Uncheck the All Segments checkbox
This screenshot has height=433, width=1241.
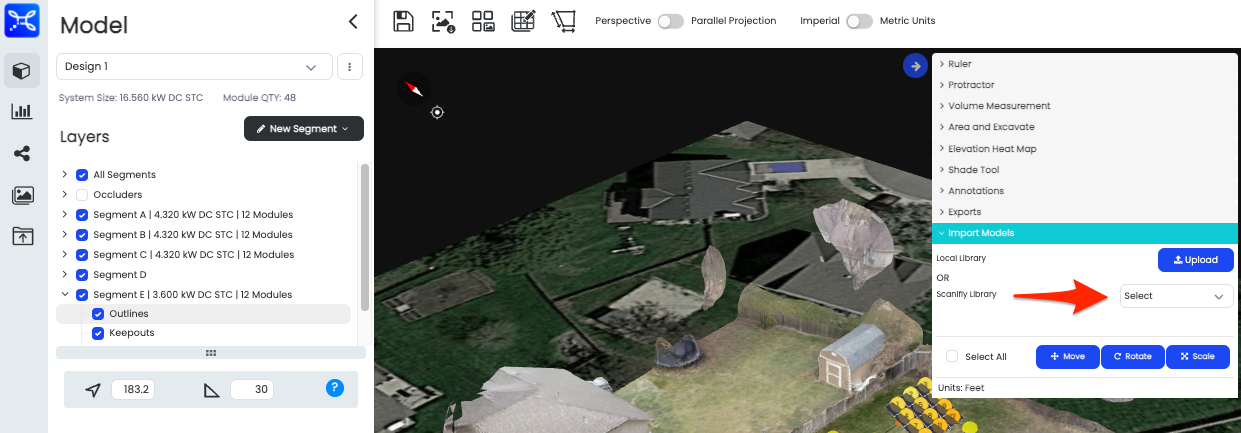pos(82,175)
